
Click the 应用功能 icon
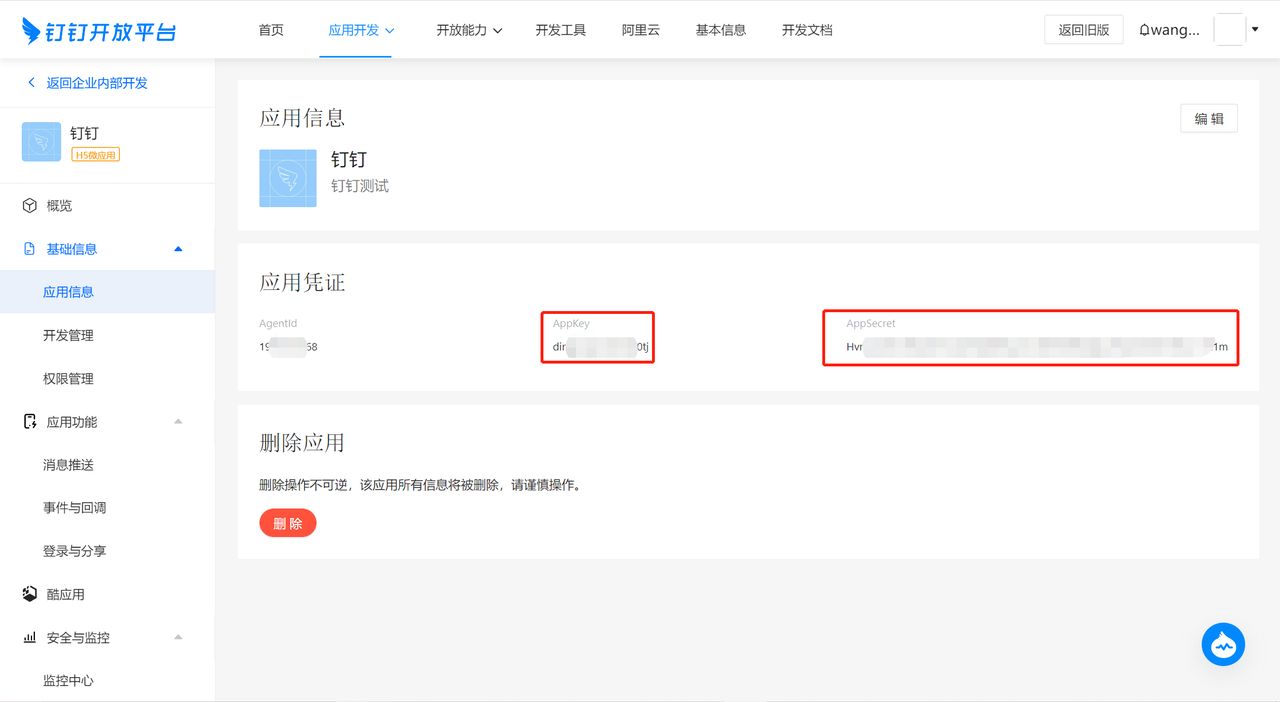click(x=30, y=422)
